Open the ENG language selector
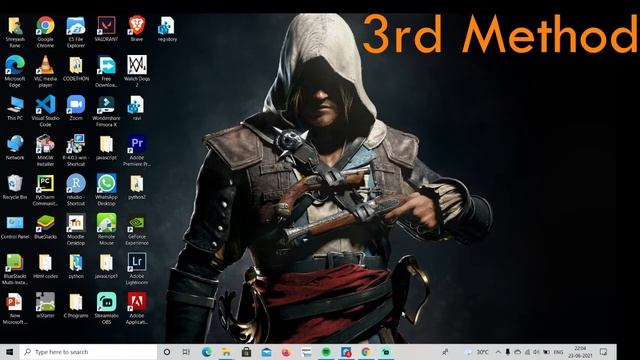640x360 pixels. [558, 352]
